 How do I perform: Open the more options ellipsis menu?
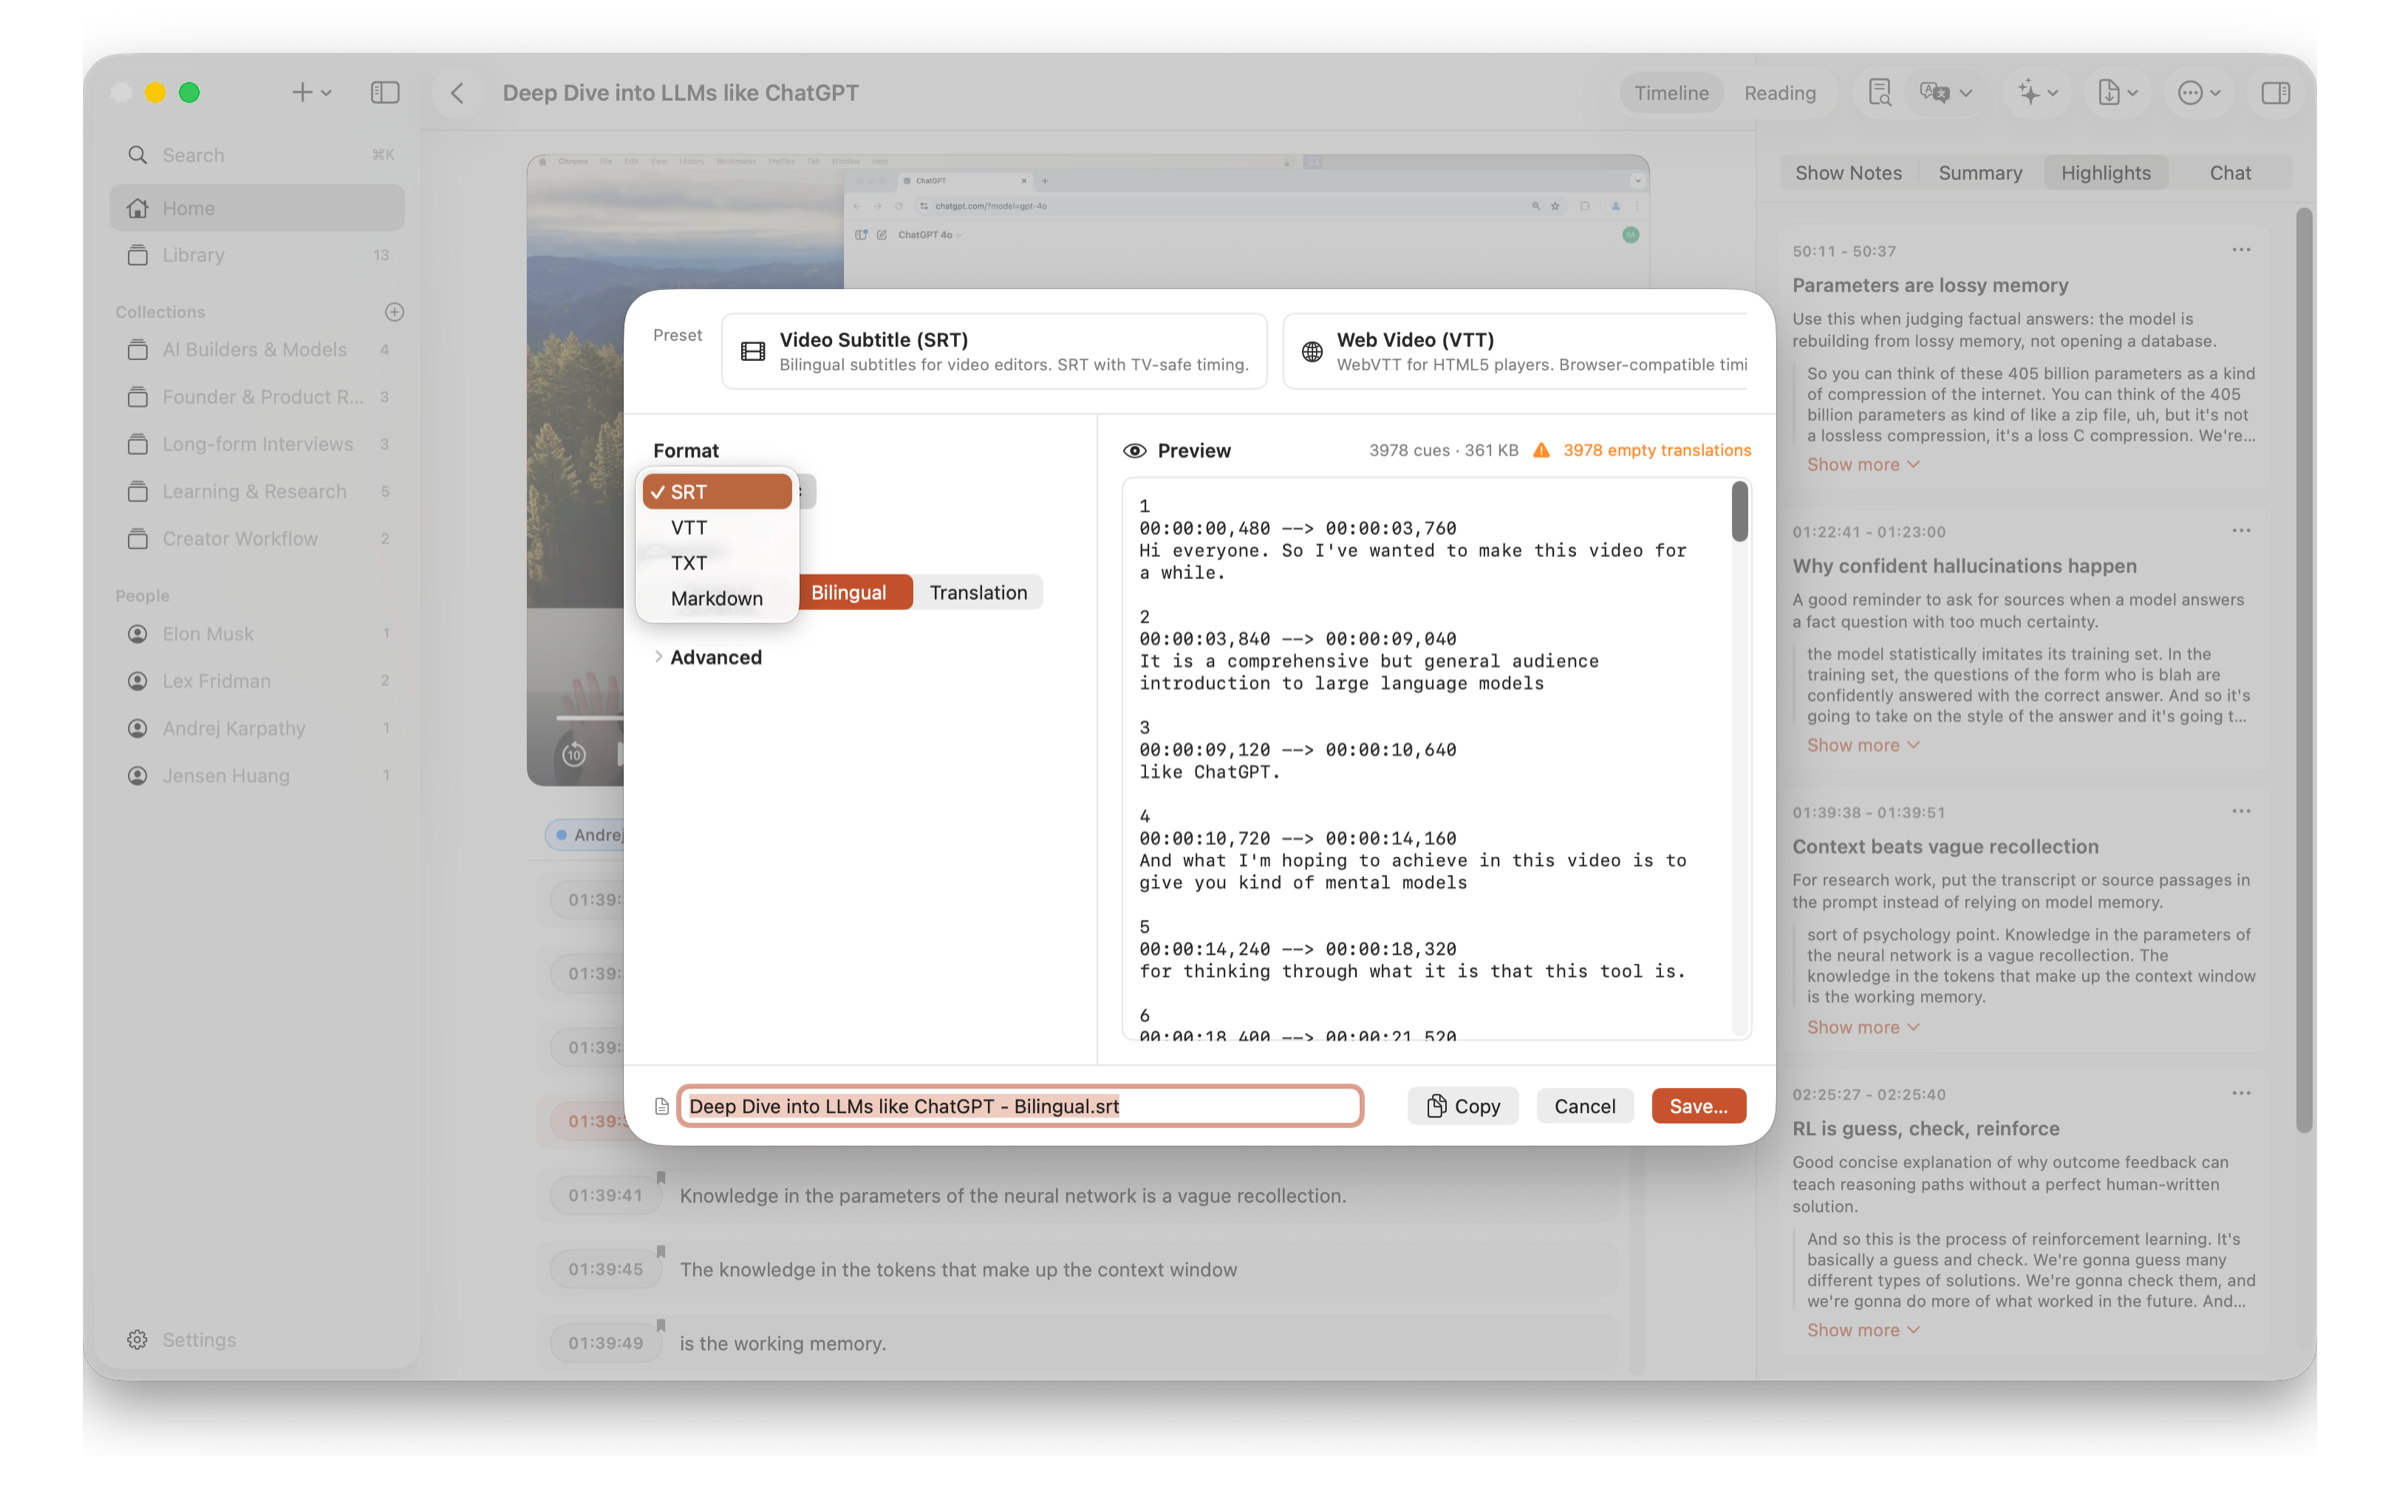click(2199, 93)
